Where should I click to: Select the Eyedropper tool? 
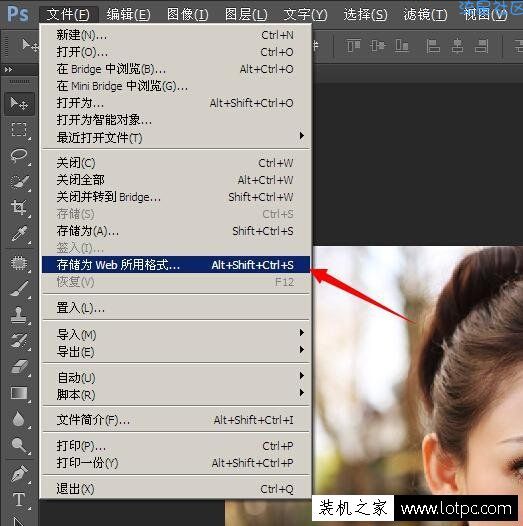click(x=19, y=234)
